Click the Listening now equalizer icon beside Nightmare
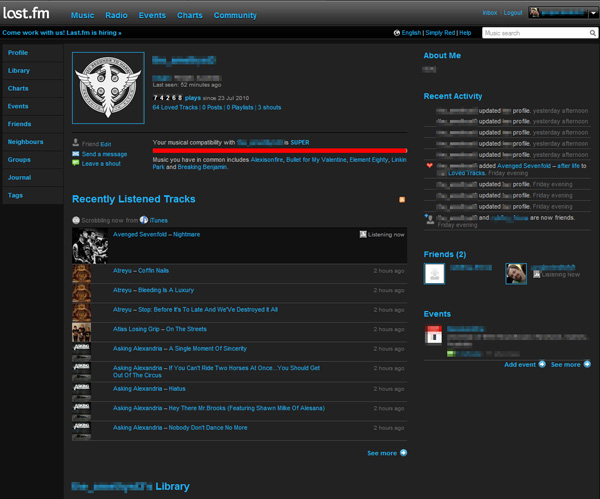The height and width of the screenshot is (499, 600). click(x=363, y=234)
